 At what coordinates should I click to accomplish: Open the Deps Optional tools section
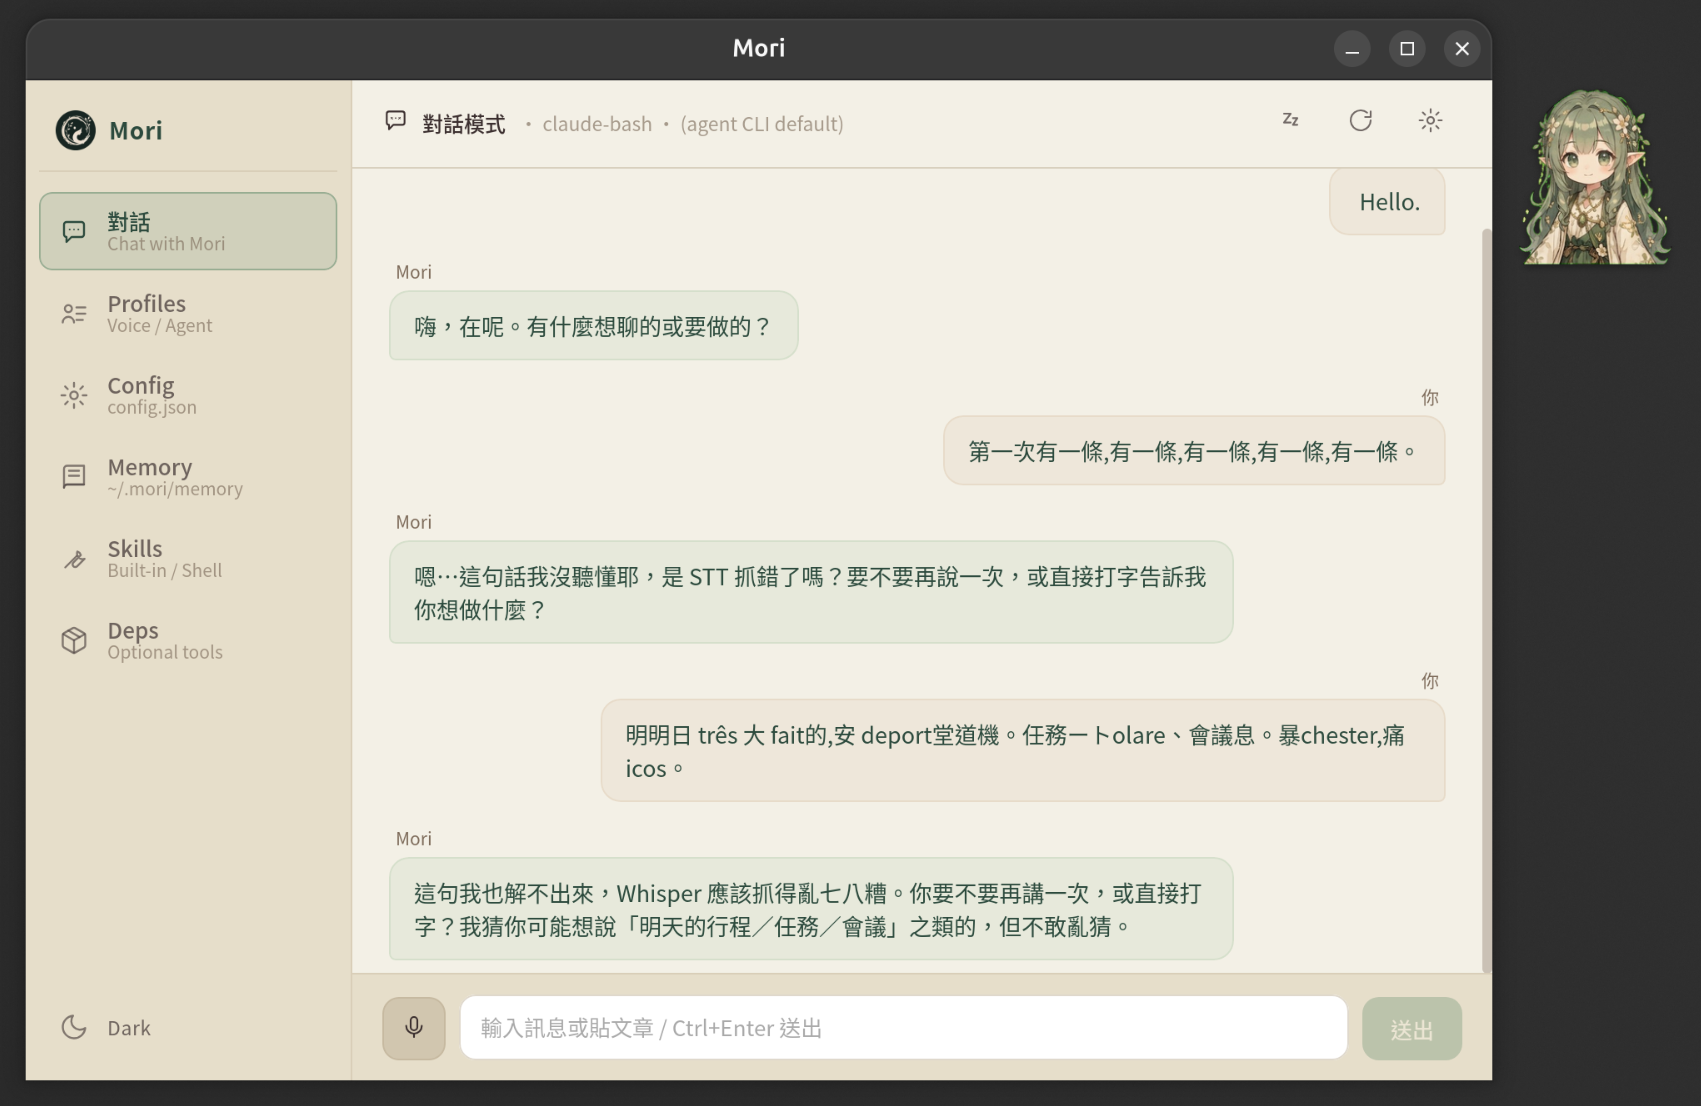click(188, 640)
